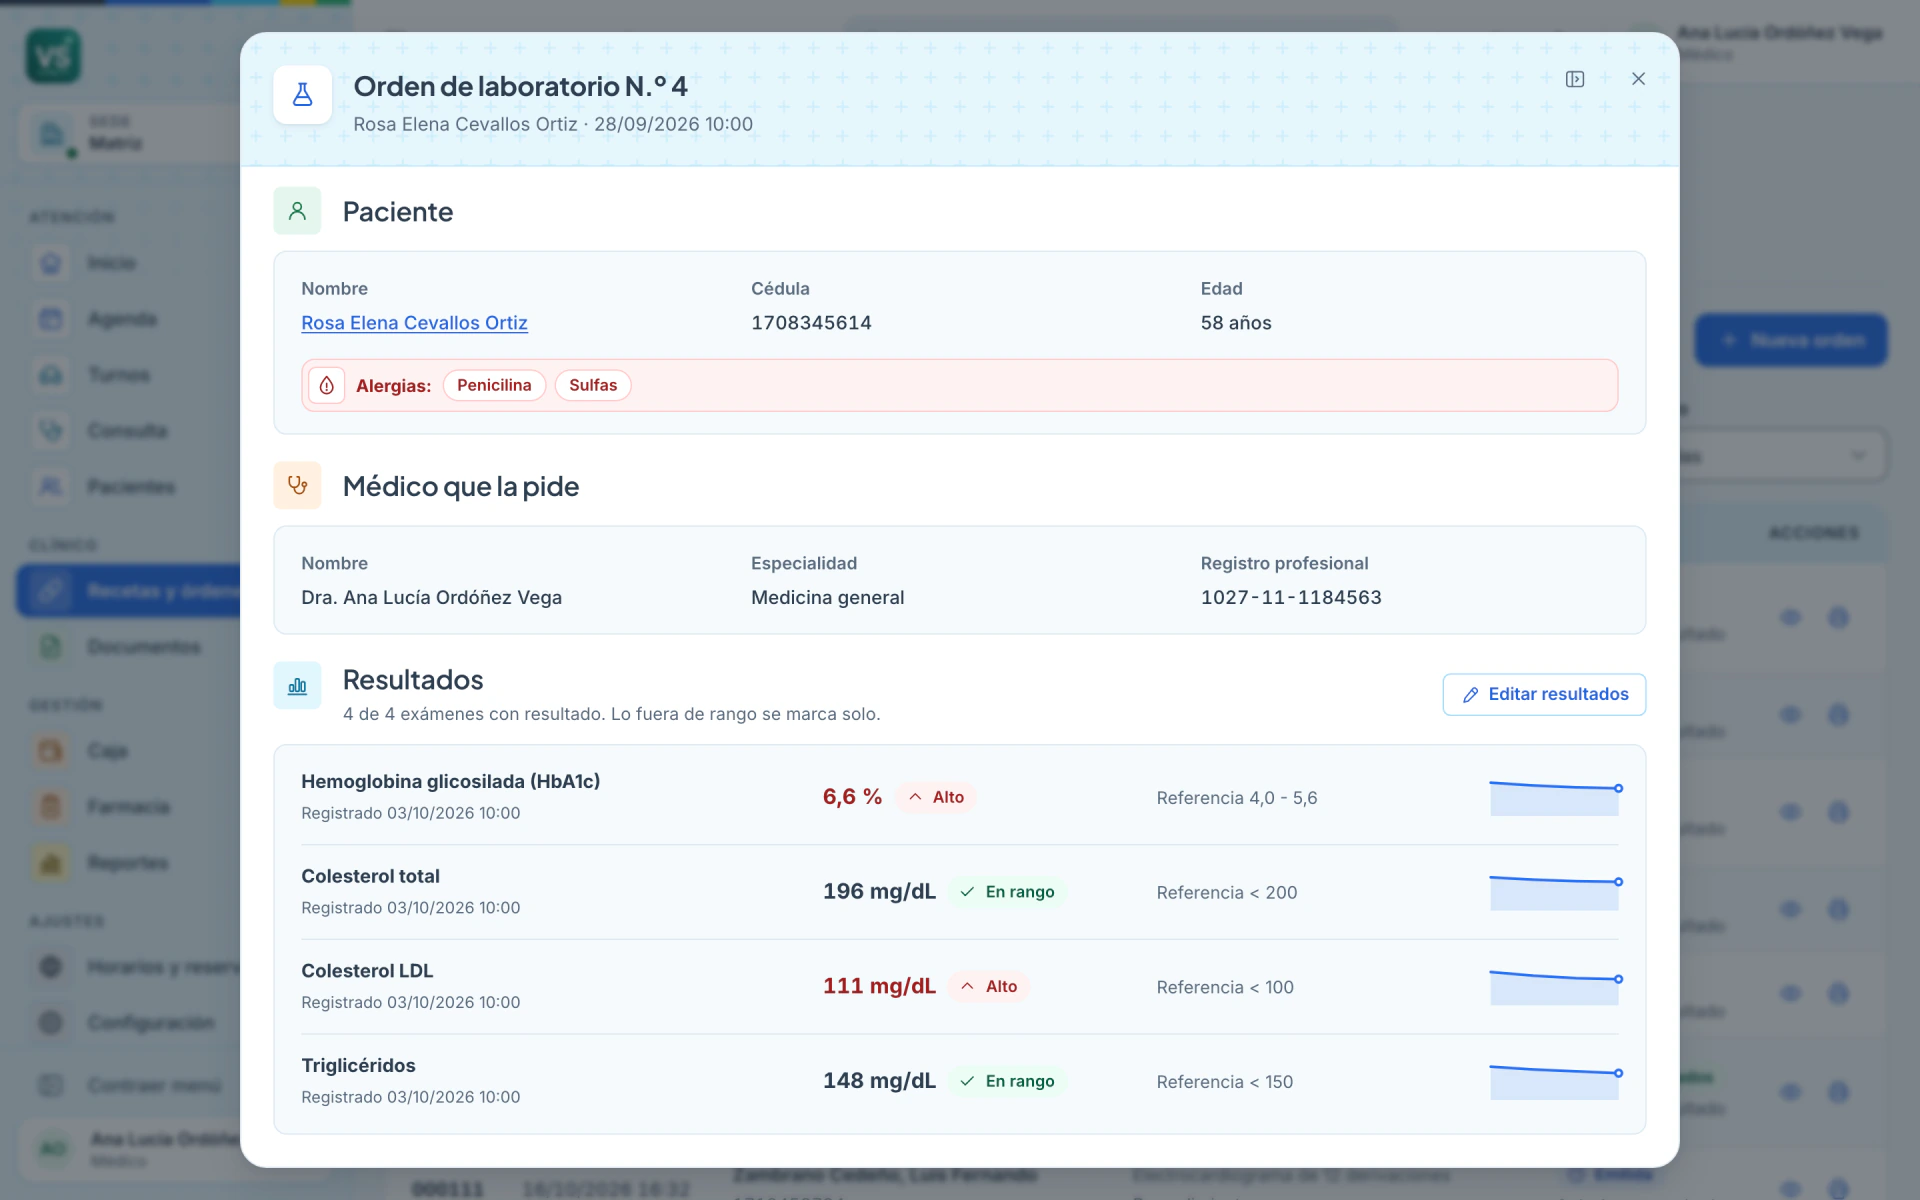Open the Colesterol total trend sparkline
The width and height of the screenshot is (1920, 1200).
[1555, 892]
